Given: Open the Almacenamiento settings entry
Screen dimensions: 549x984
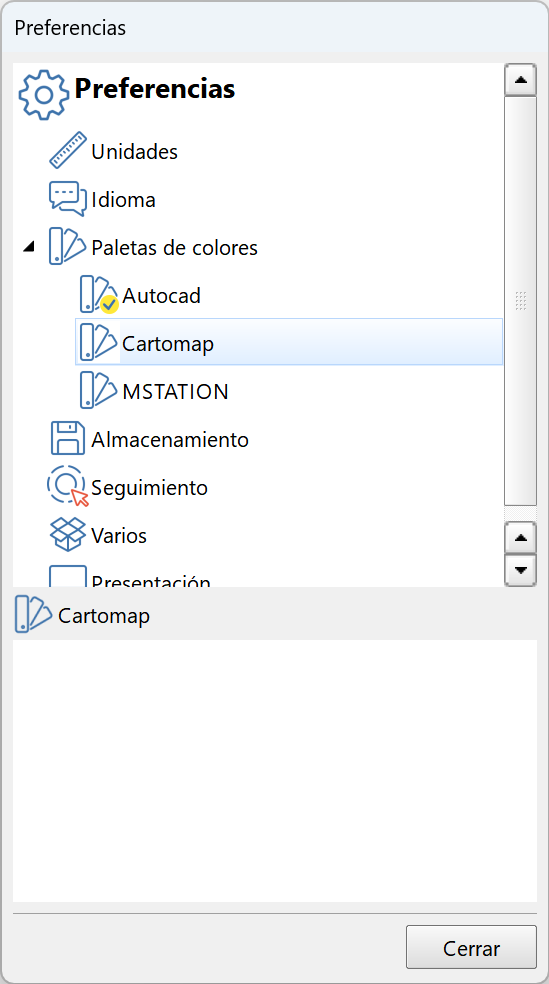Looking at the screenshot, I should (x=170, y=439).
